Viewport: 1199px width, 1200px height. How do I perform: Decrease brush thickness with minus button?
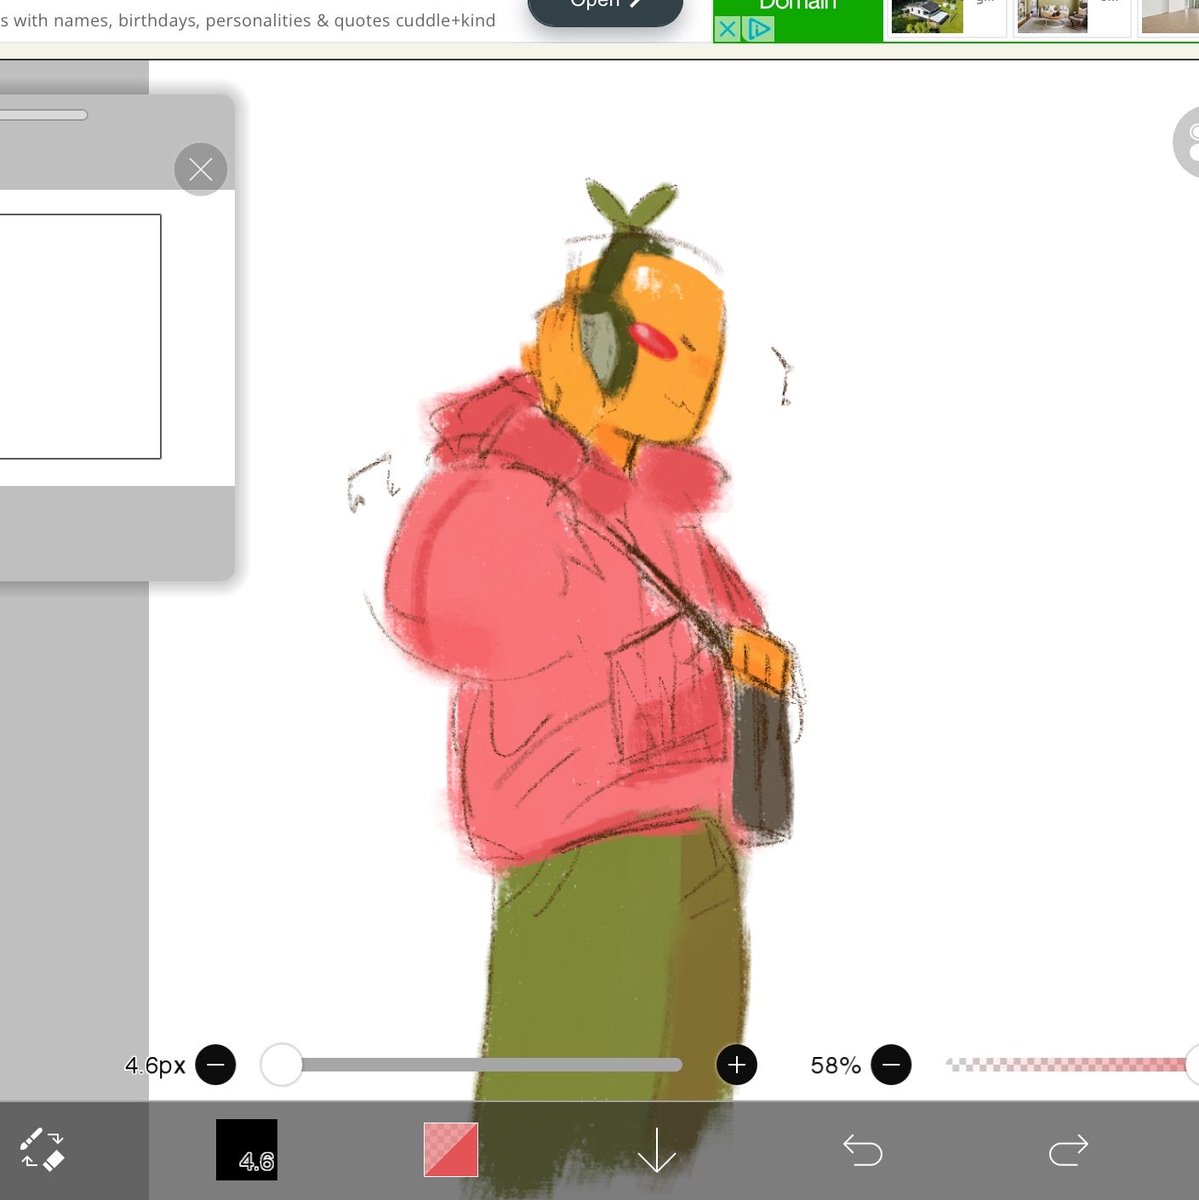tap(215, 1065)
